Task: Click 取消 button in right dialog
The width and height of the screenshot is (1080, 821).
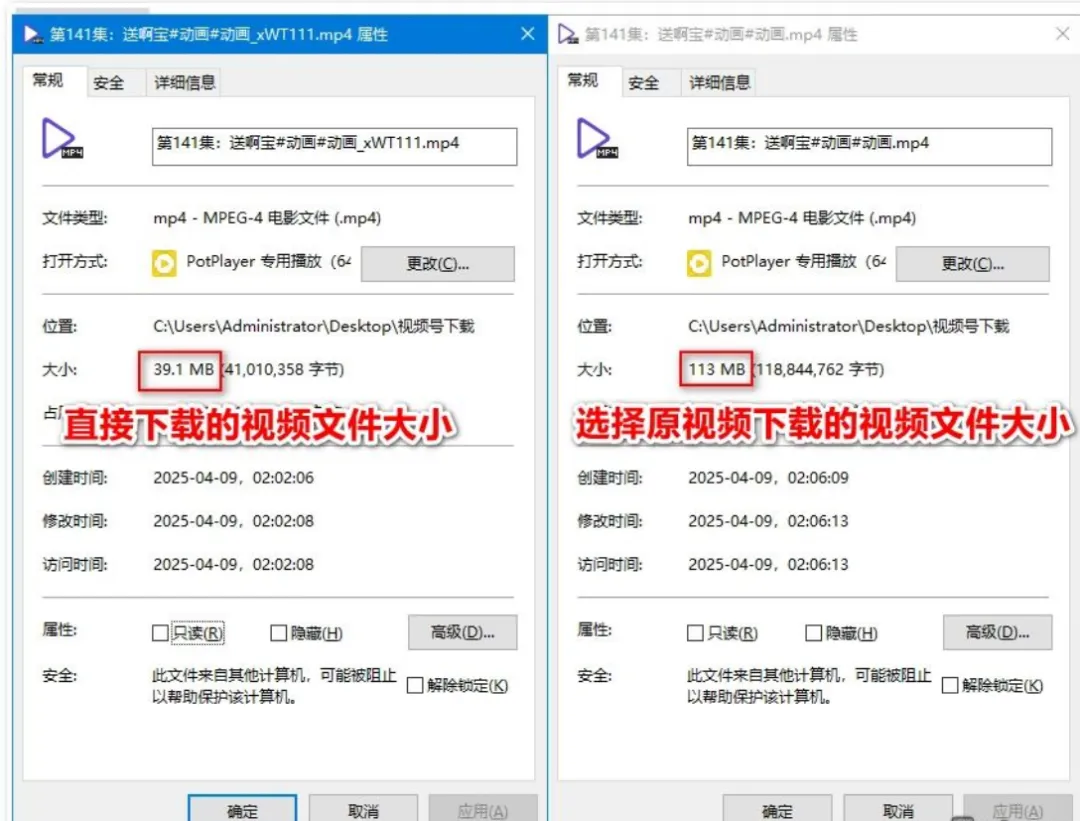Action: pyautogui.click(x=898, y=809)
